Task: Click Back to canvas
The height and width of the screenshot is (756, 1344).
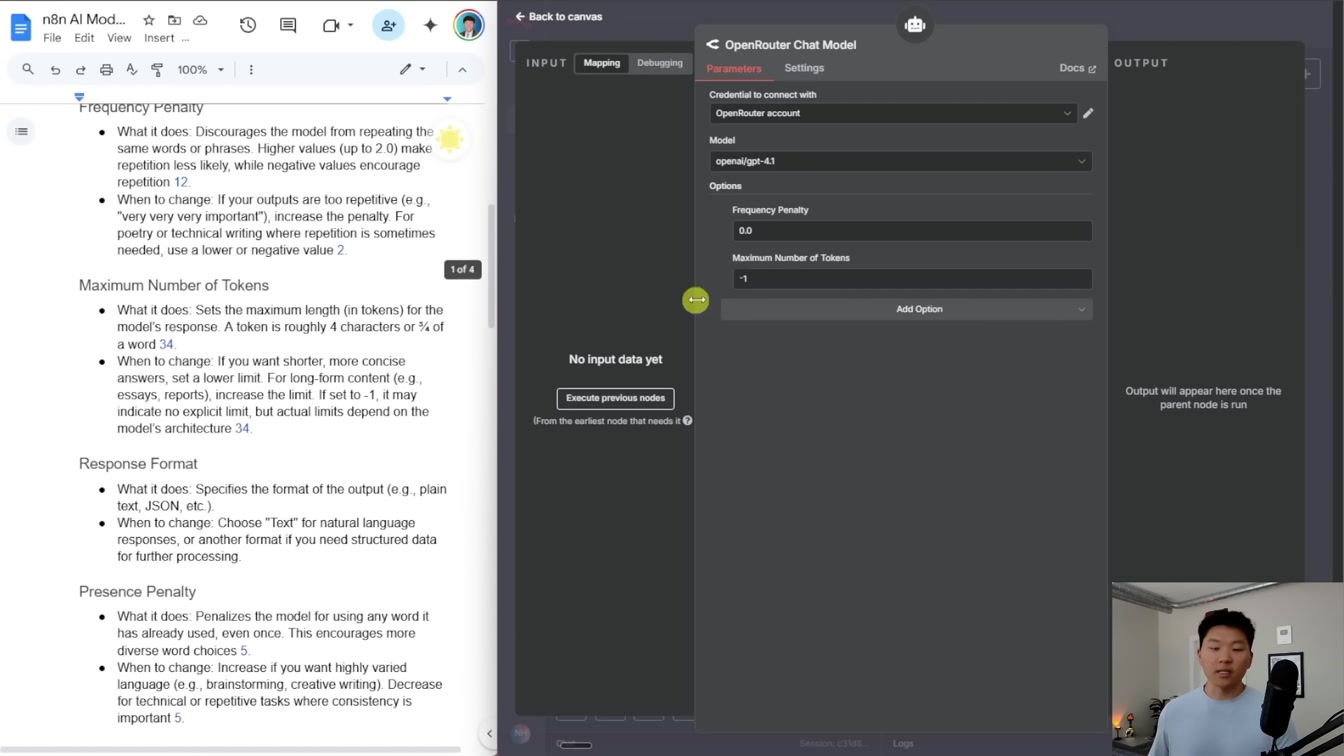Action: (x=559, y=17)
